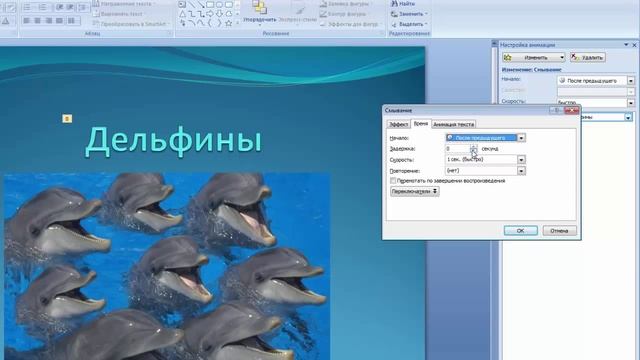Click the Удалить remove animation button

point(587,58)
